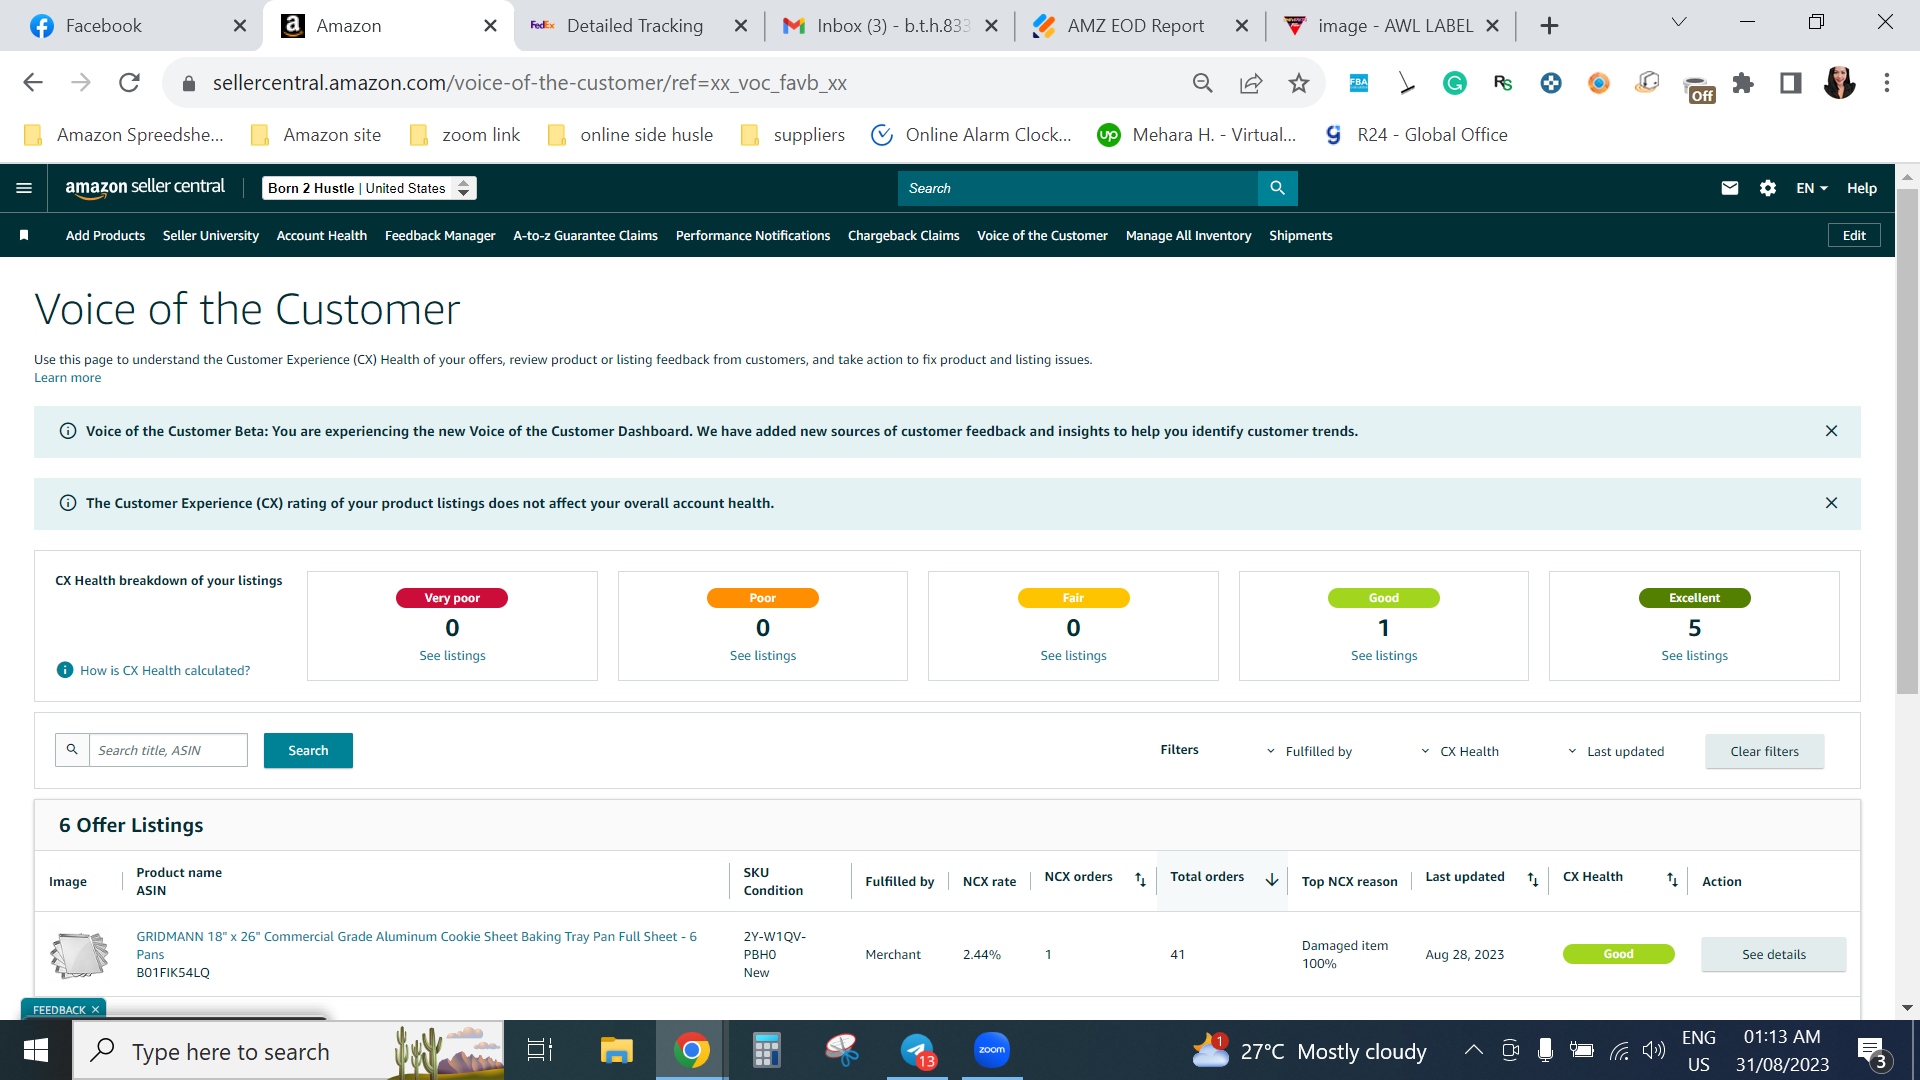Open Chrome three-dot menu
This screenshot has height=1080, width=1920.
click(1887, 83)
